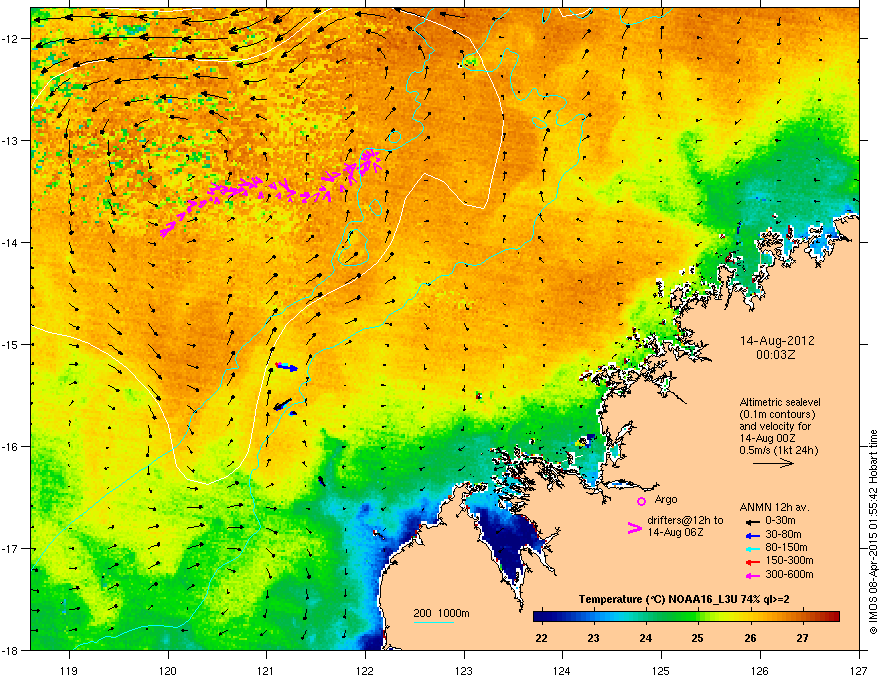Screen dimensions: 880x680
Task: Click the dark red end of temperature colorbar
Action: 833,617
